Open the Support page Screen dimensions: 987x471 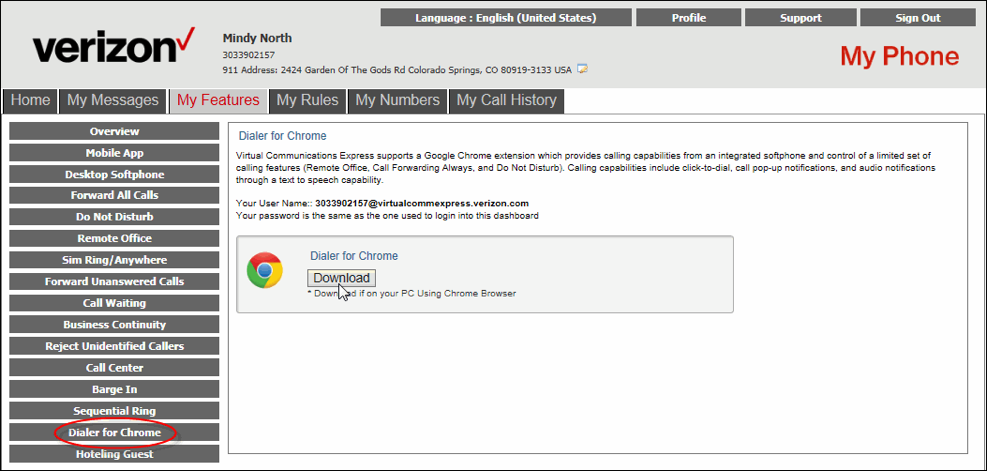point(801,18)
